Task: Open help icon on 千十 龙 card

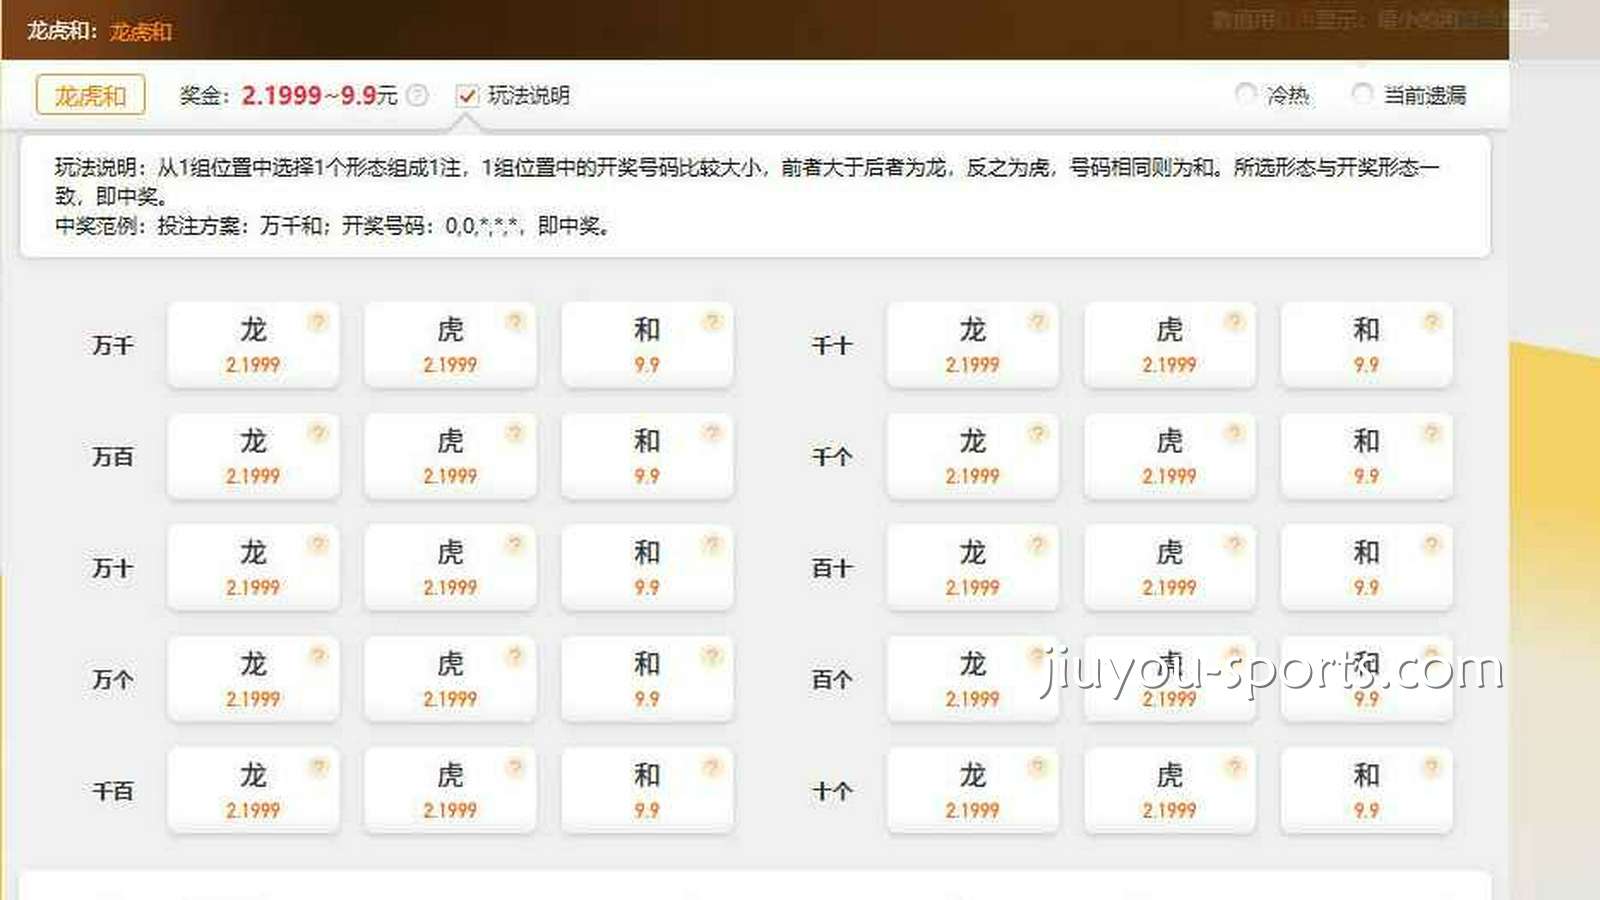Action: tap(1037, 321)
